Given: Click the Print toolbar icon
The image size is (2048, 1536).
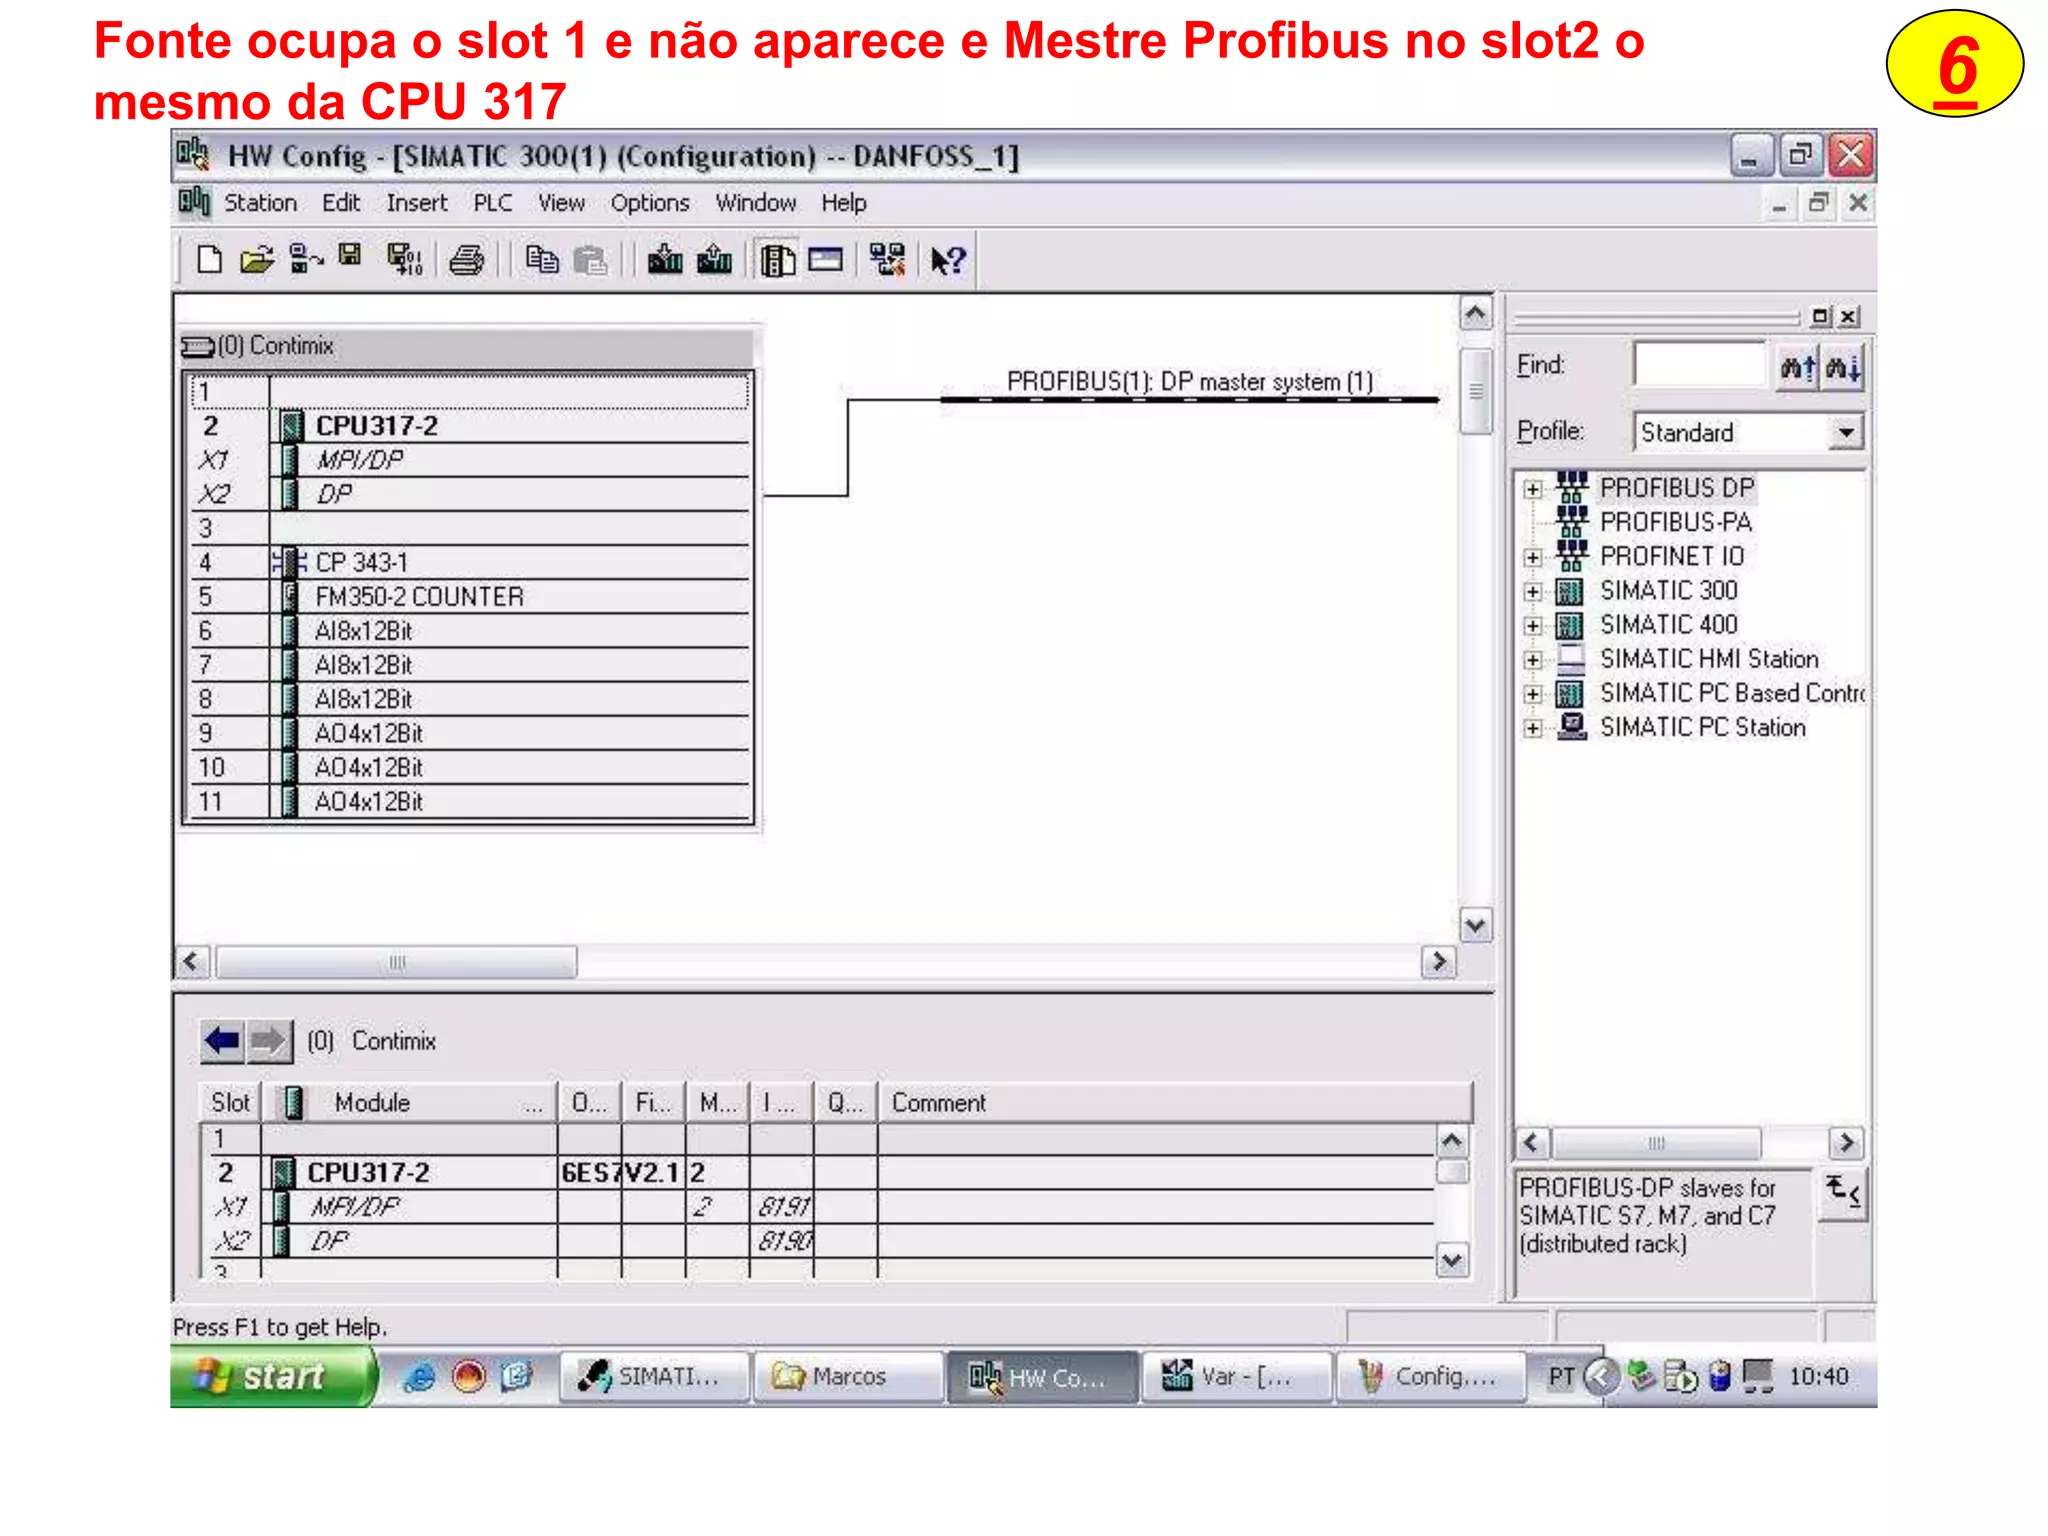Looking at the screenshot, I should (466, 261).
